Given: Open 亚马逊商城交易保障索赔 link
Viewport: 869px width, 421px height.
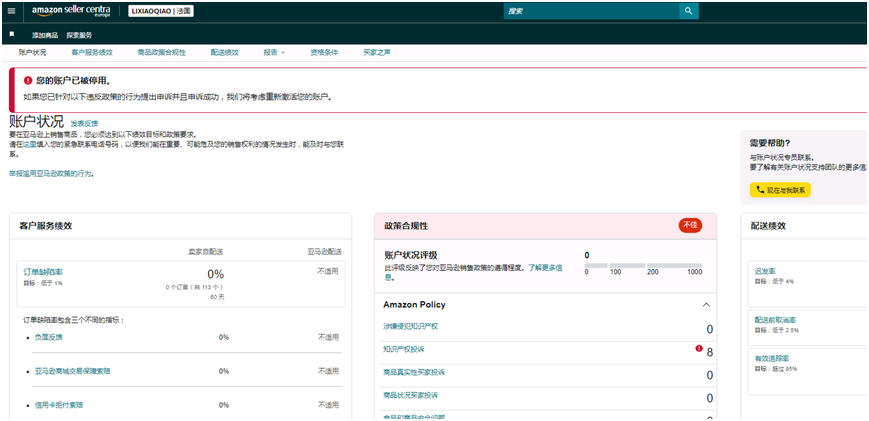Looking at the screenshot, I should 72,371.
